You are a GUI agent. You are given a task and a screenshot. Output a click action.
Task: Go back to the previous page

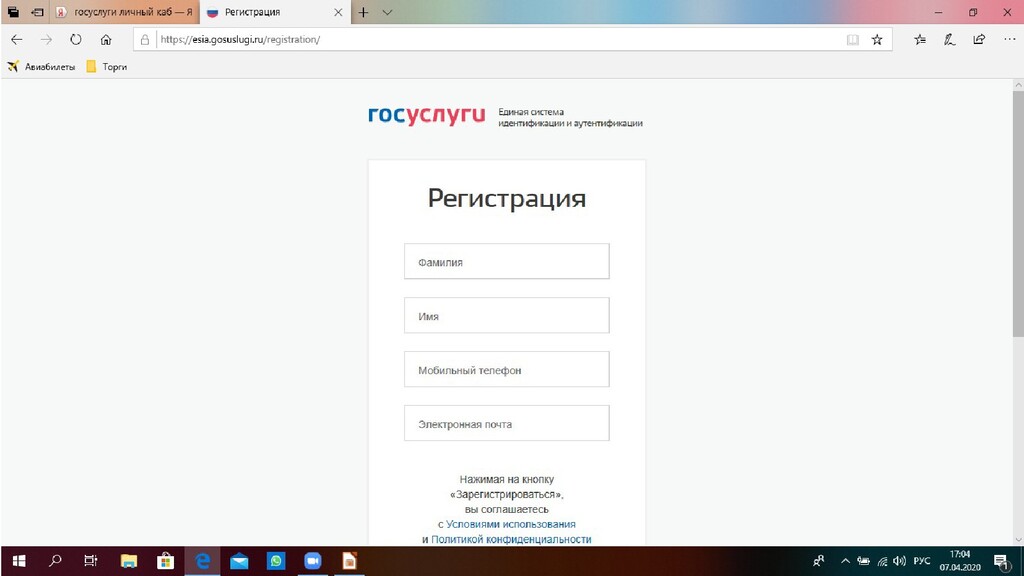pyautogui.click(x=16, y=40)
